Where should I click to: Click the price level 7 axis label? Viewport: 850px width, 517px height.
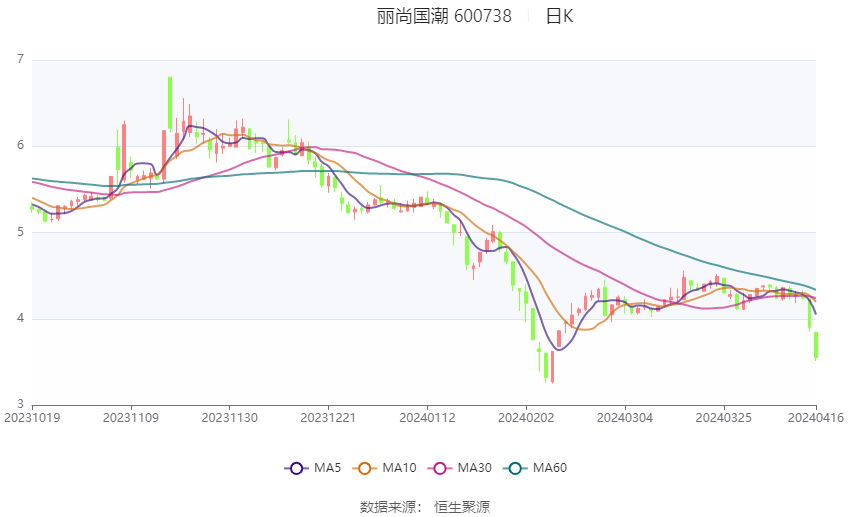[20, 60]
